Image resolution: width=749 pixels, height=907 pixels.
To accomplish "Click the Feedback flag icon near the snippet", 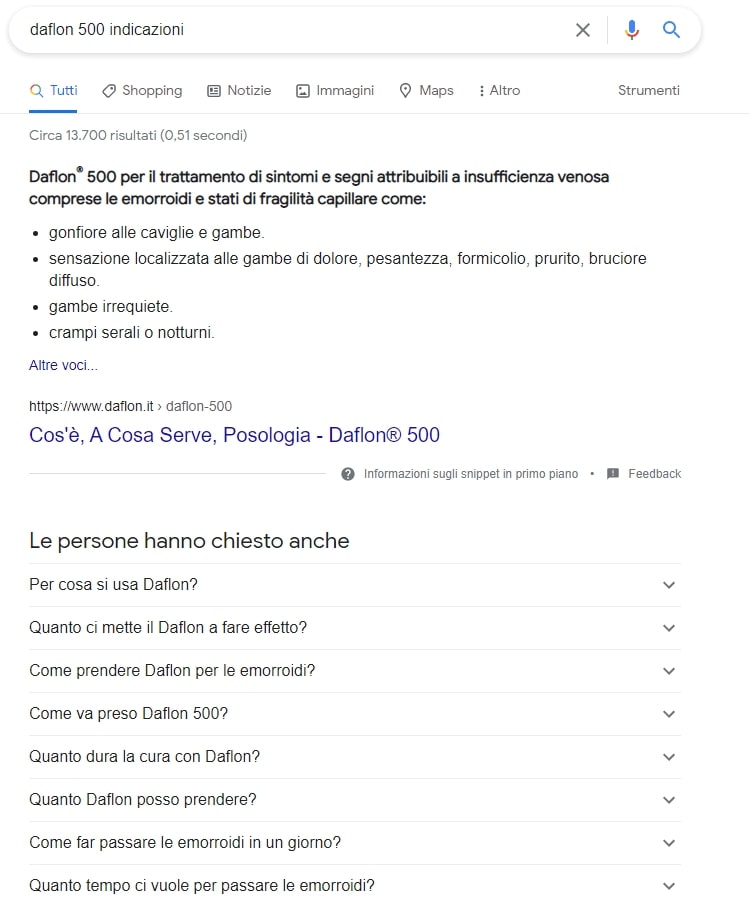I will 612,473.
